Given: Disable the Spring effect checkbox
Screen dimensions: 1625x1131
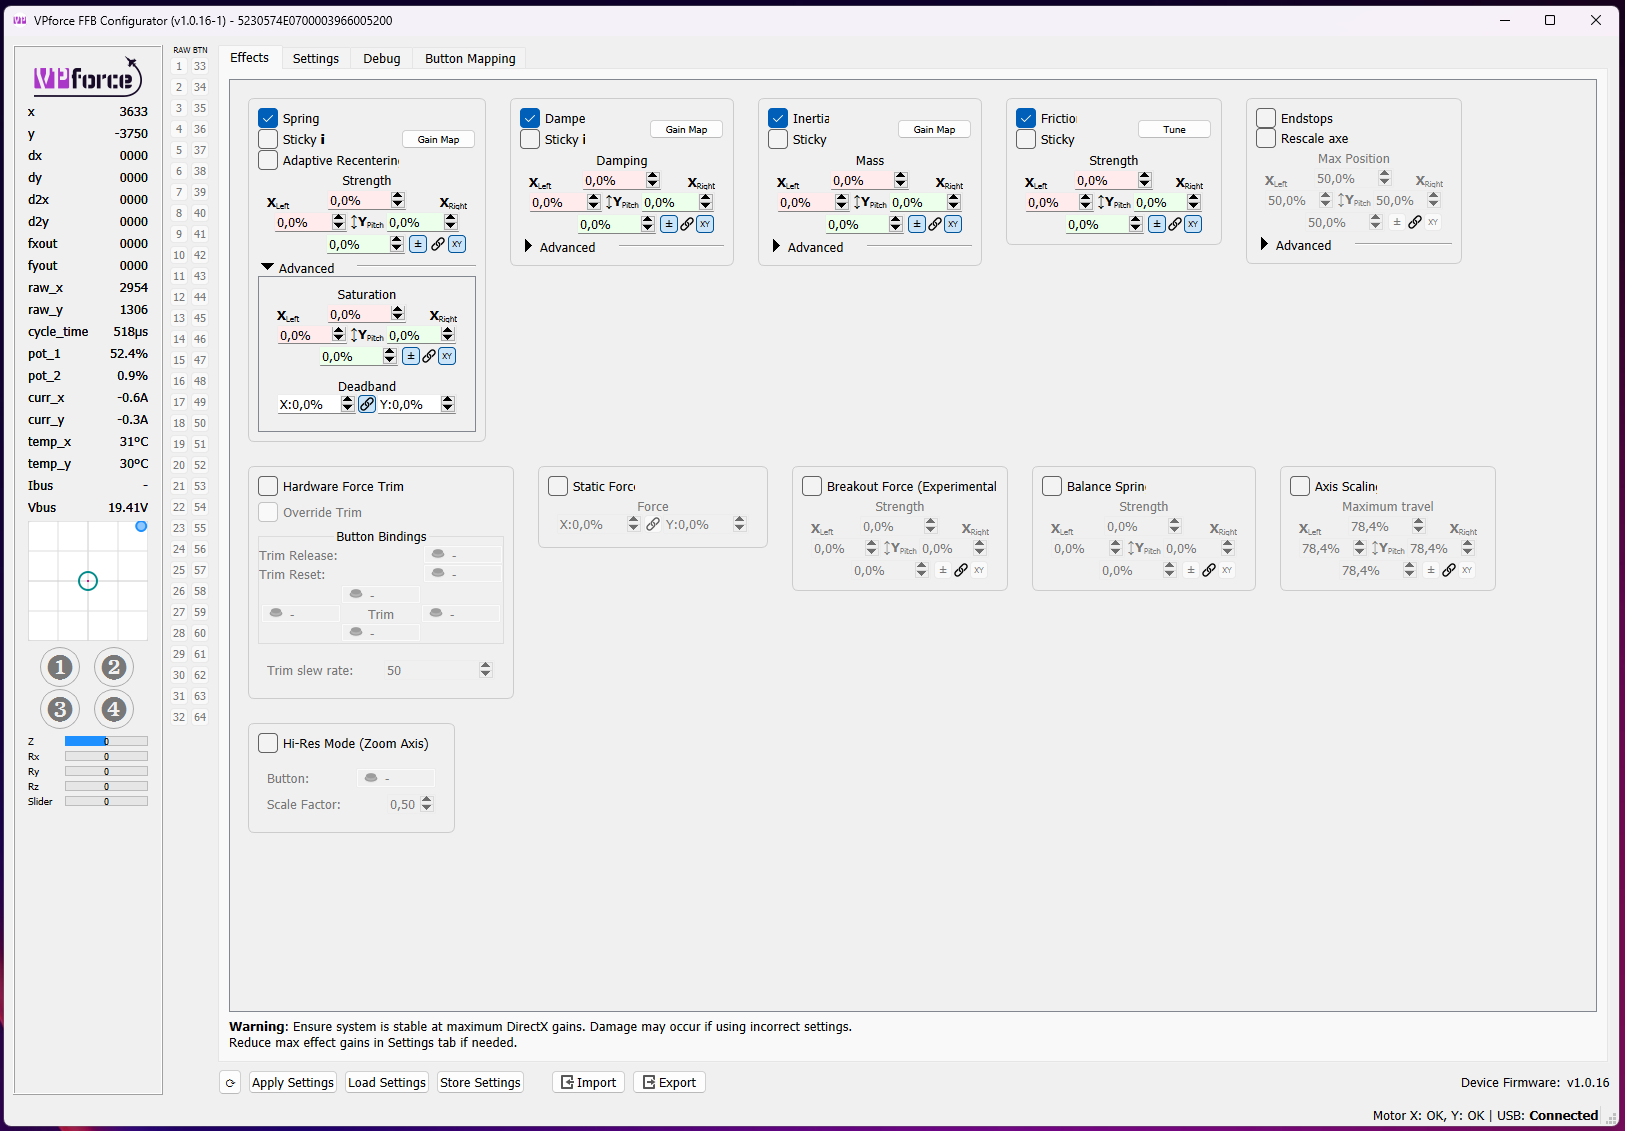Looking at the screenshot, I should (x=268, y=118).
